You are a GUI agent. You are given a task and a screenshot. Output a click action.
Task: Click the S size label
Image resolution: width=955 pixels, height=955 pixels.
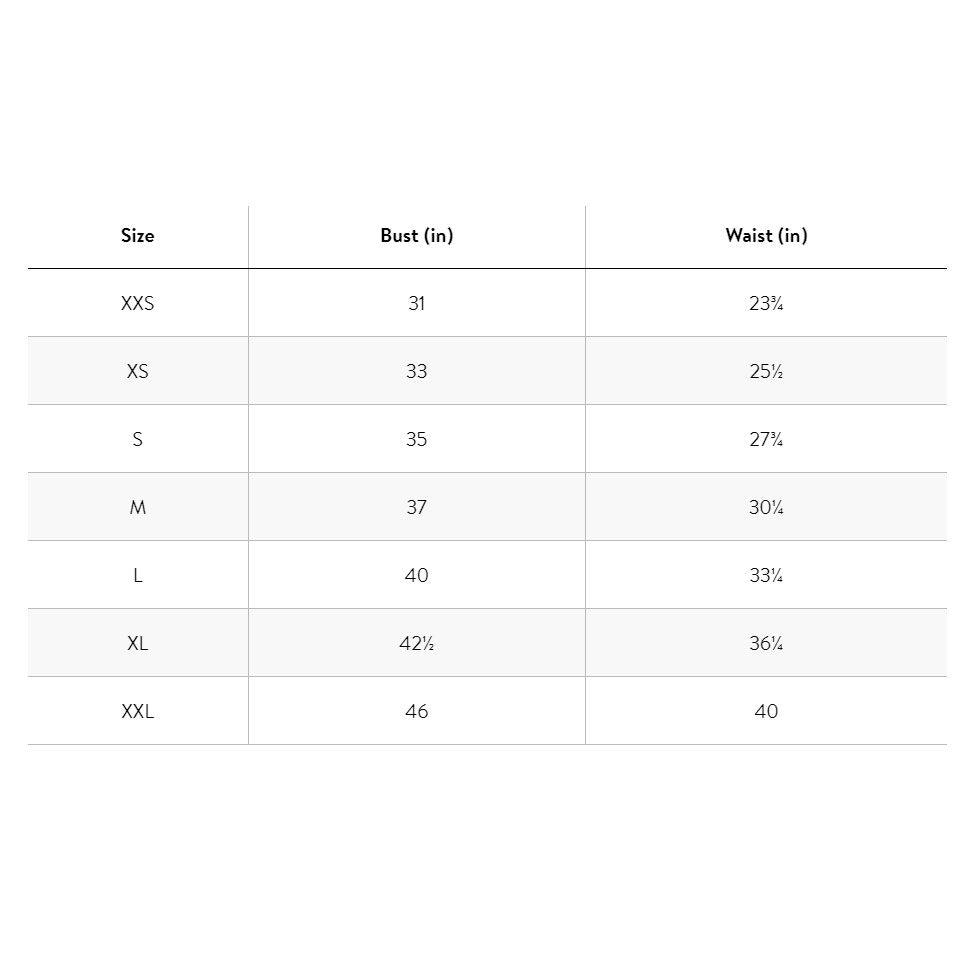coord(138,439)
